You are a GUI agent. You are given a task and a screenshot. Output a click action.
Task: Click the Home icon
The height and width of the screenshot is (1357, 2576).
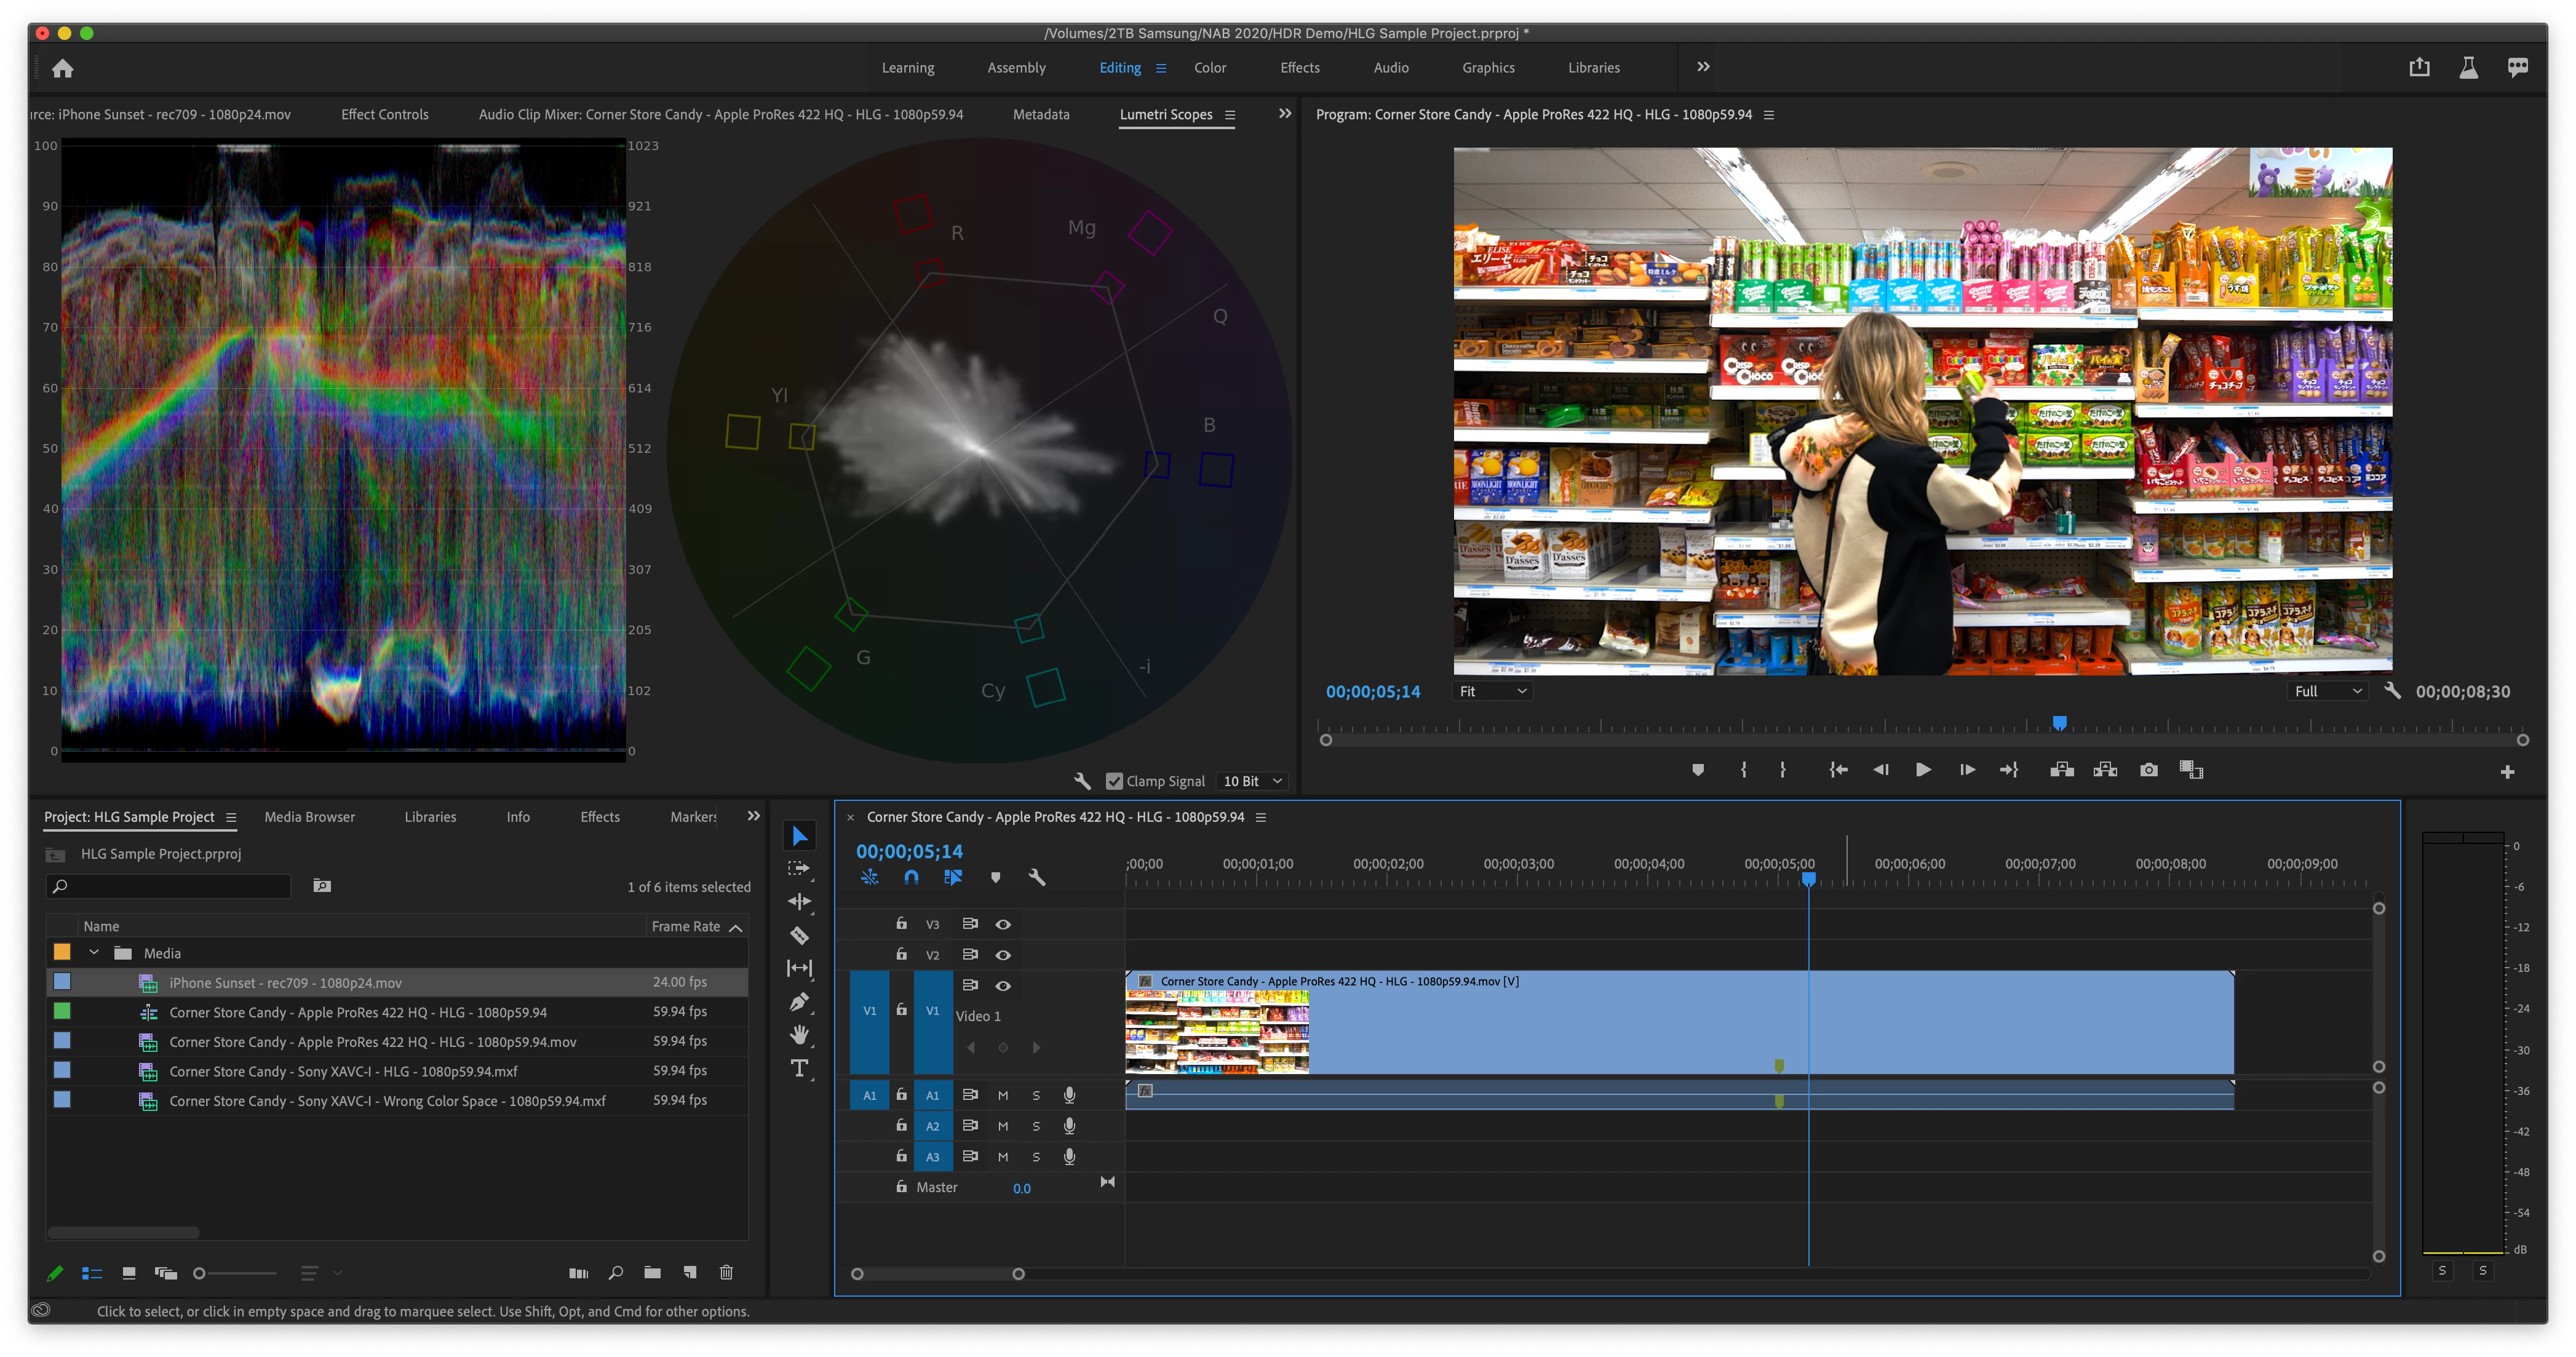(x=63, y=68)
